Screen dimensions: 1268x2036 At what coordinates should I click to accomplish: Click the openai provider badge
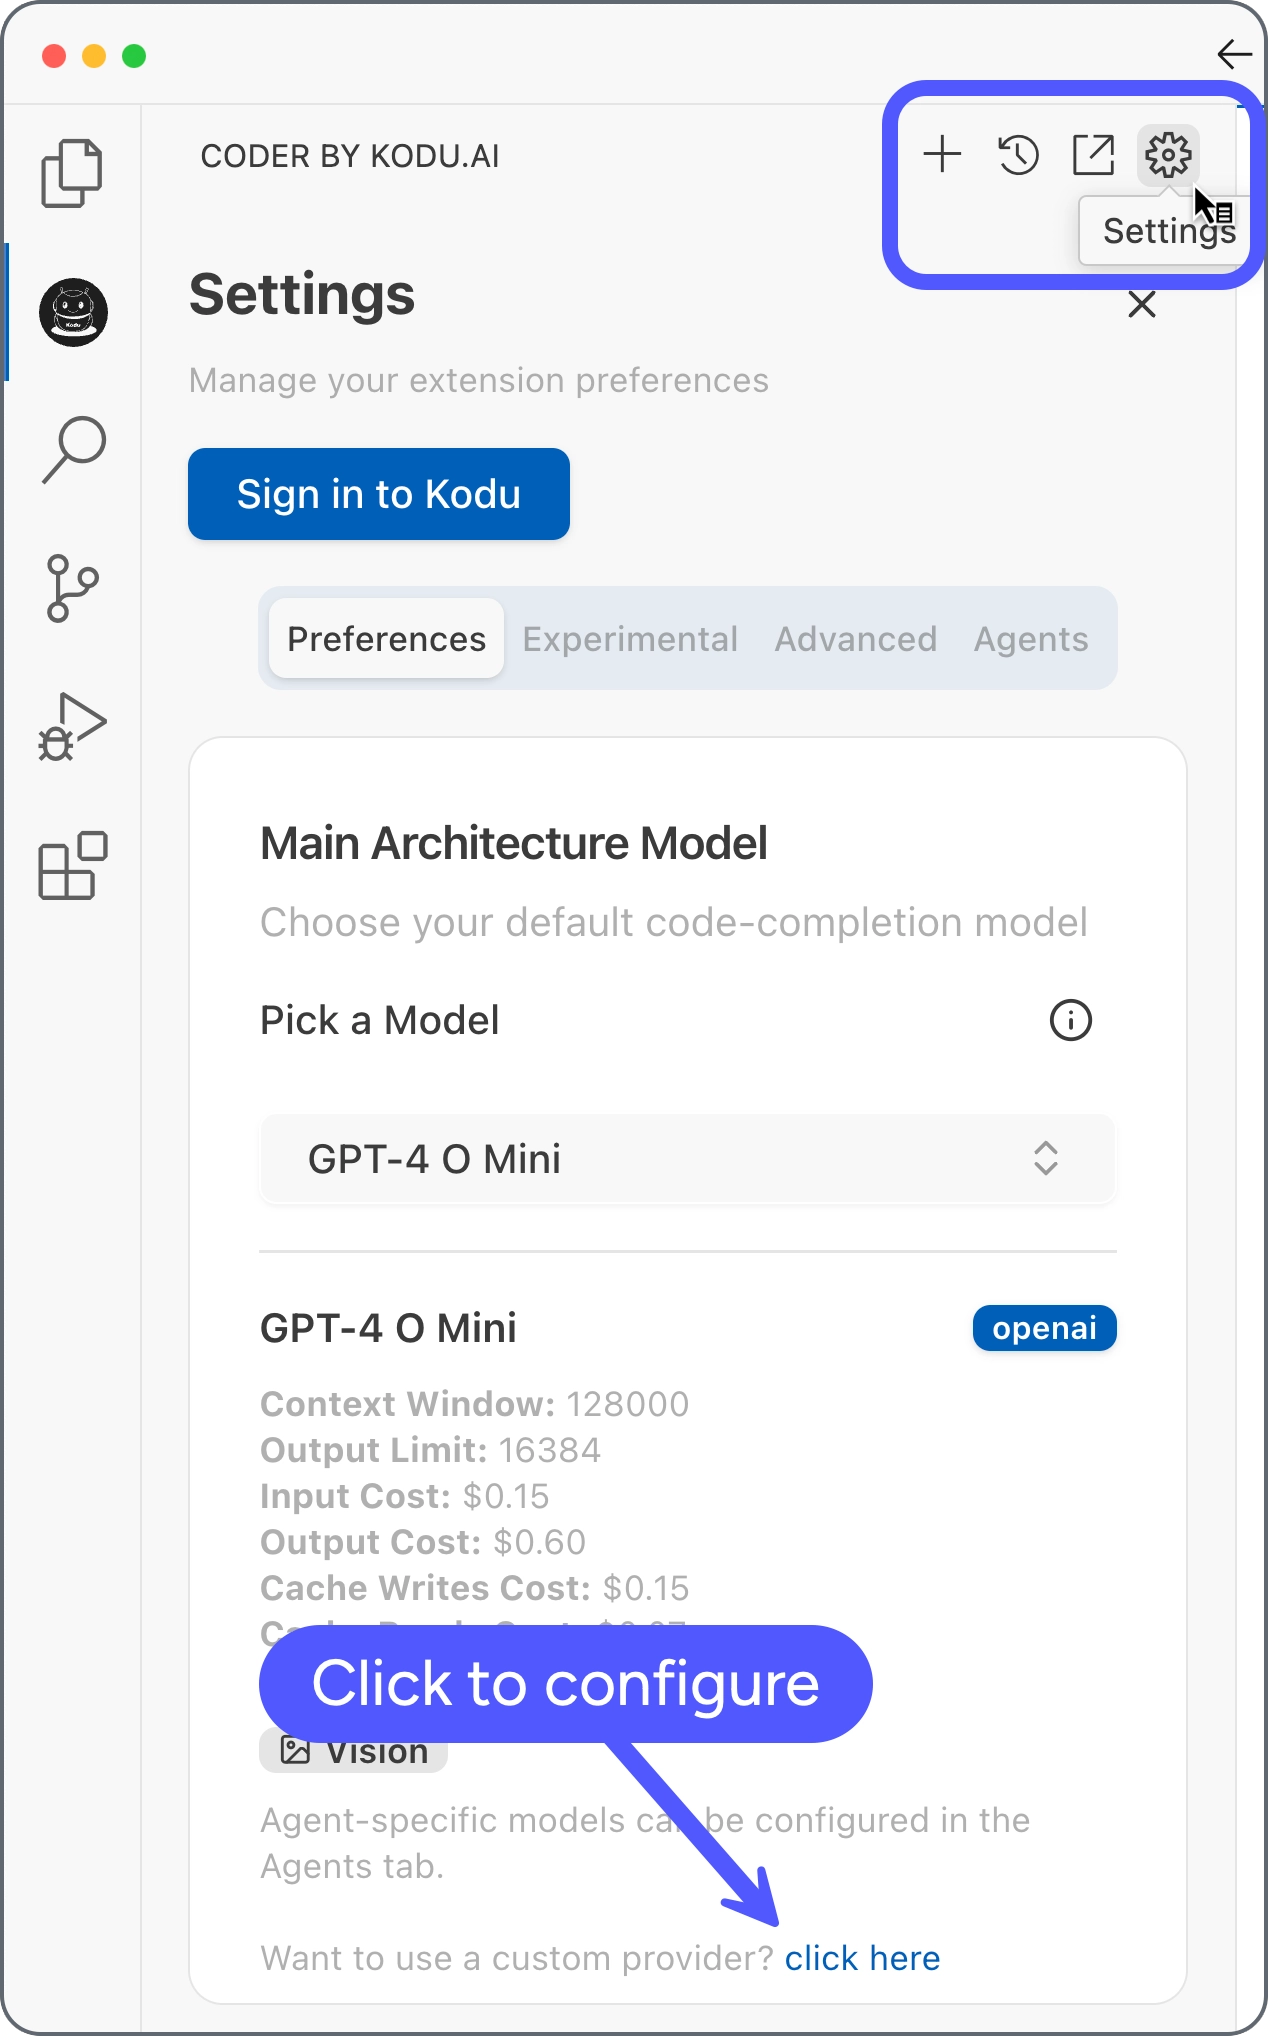click(x=1044, y=1328)
